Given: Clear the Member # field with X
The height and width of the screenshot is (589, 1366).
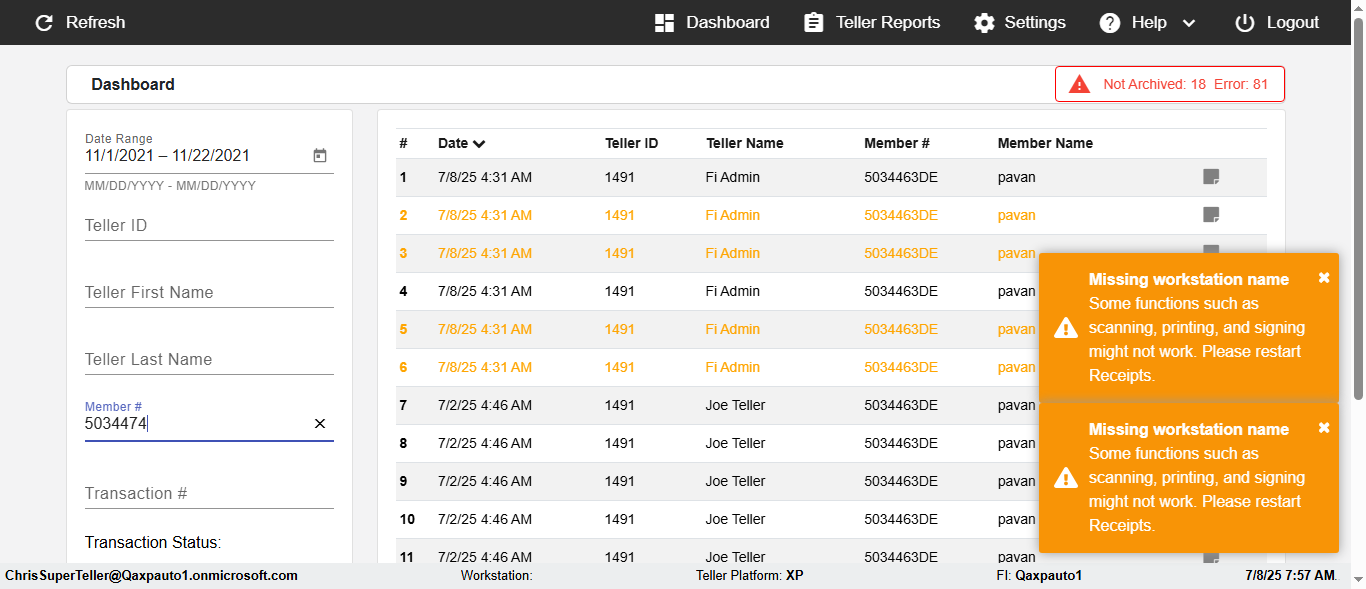Looking at the screenshot, I should click(x=320, y=424).
